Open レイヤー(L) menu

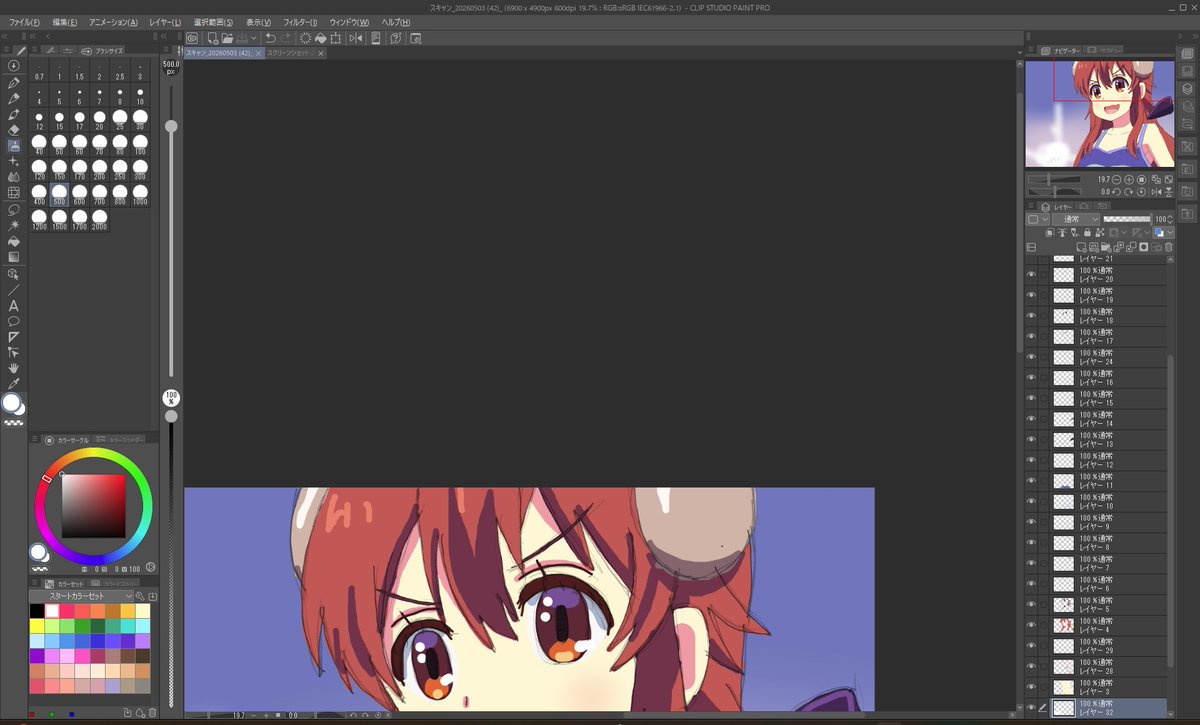tap(165, 22)
